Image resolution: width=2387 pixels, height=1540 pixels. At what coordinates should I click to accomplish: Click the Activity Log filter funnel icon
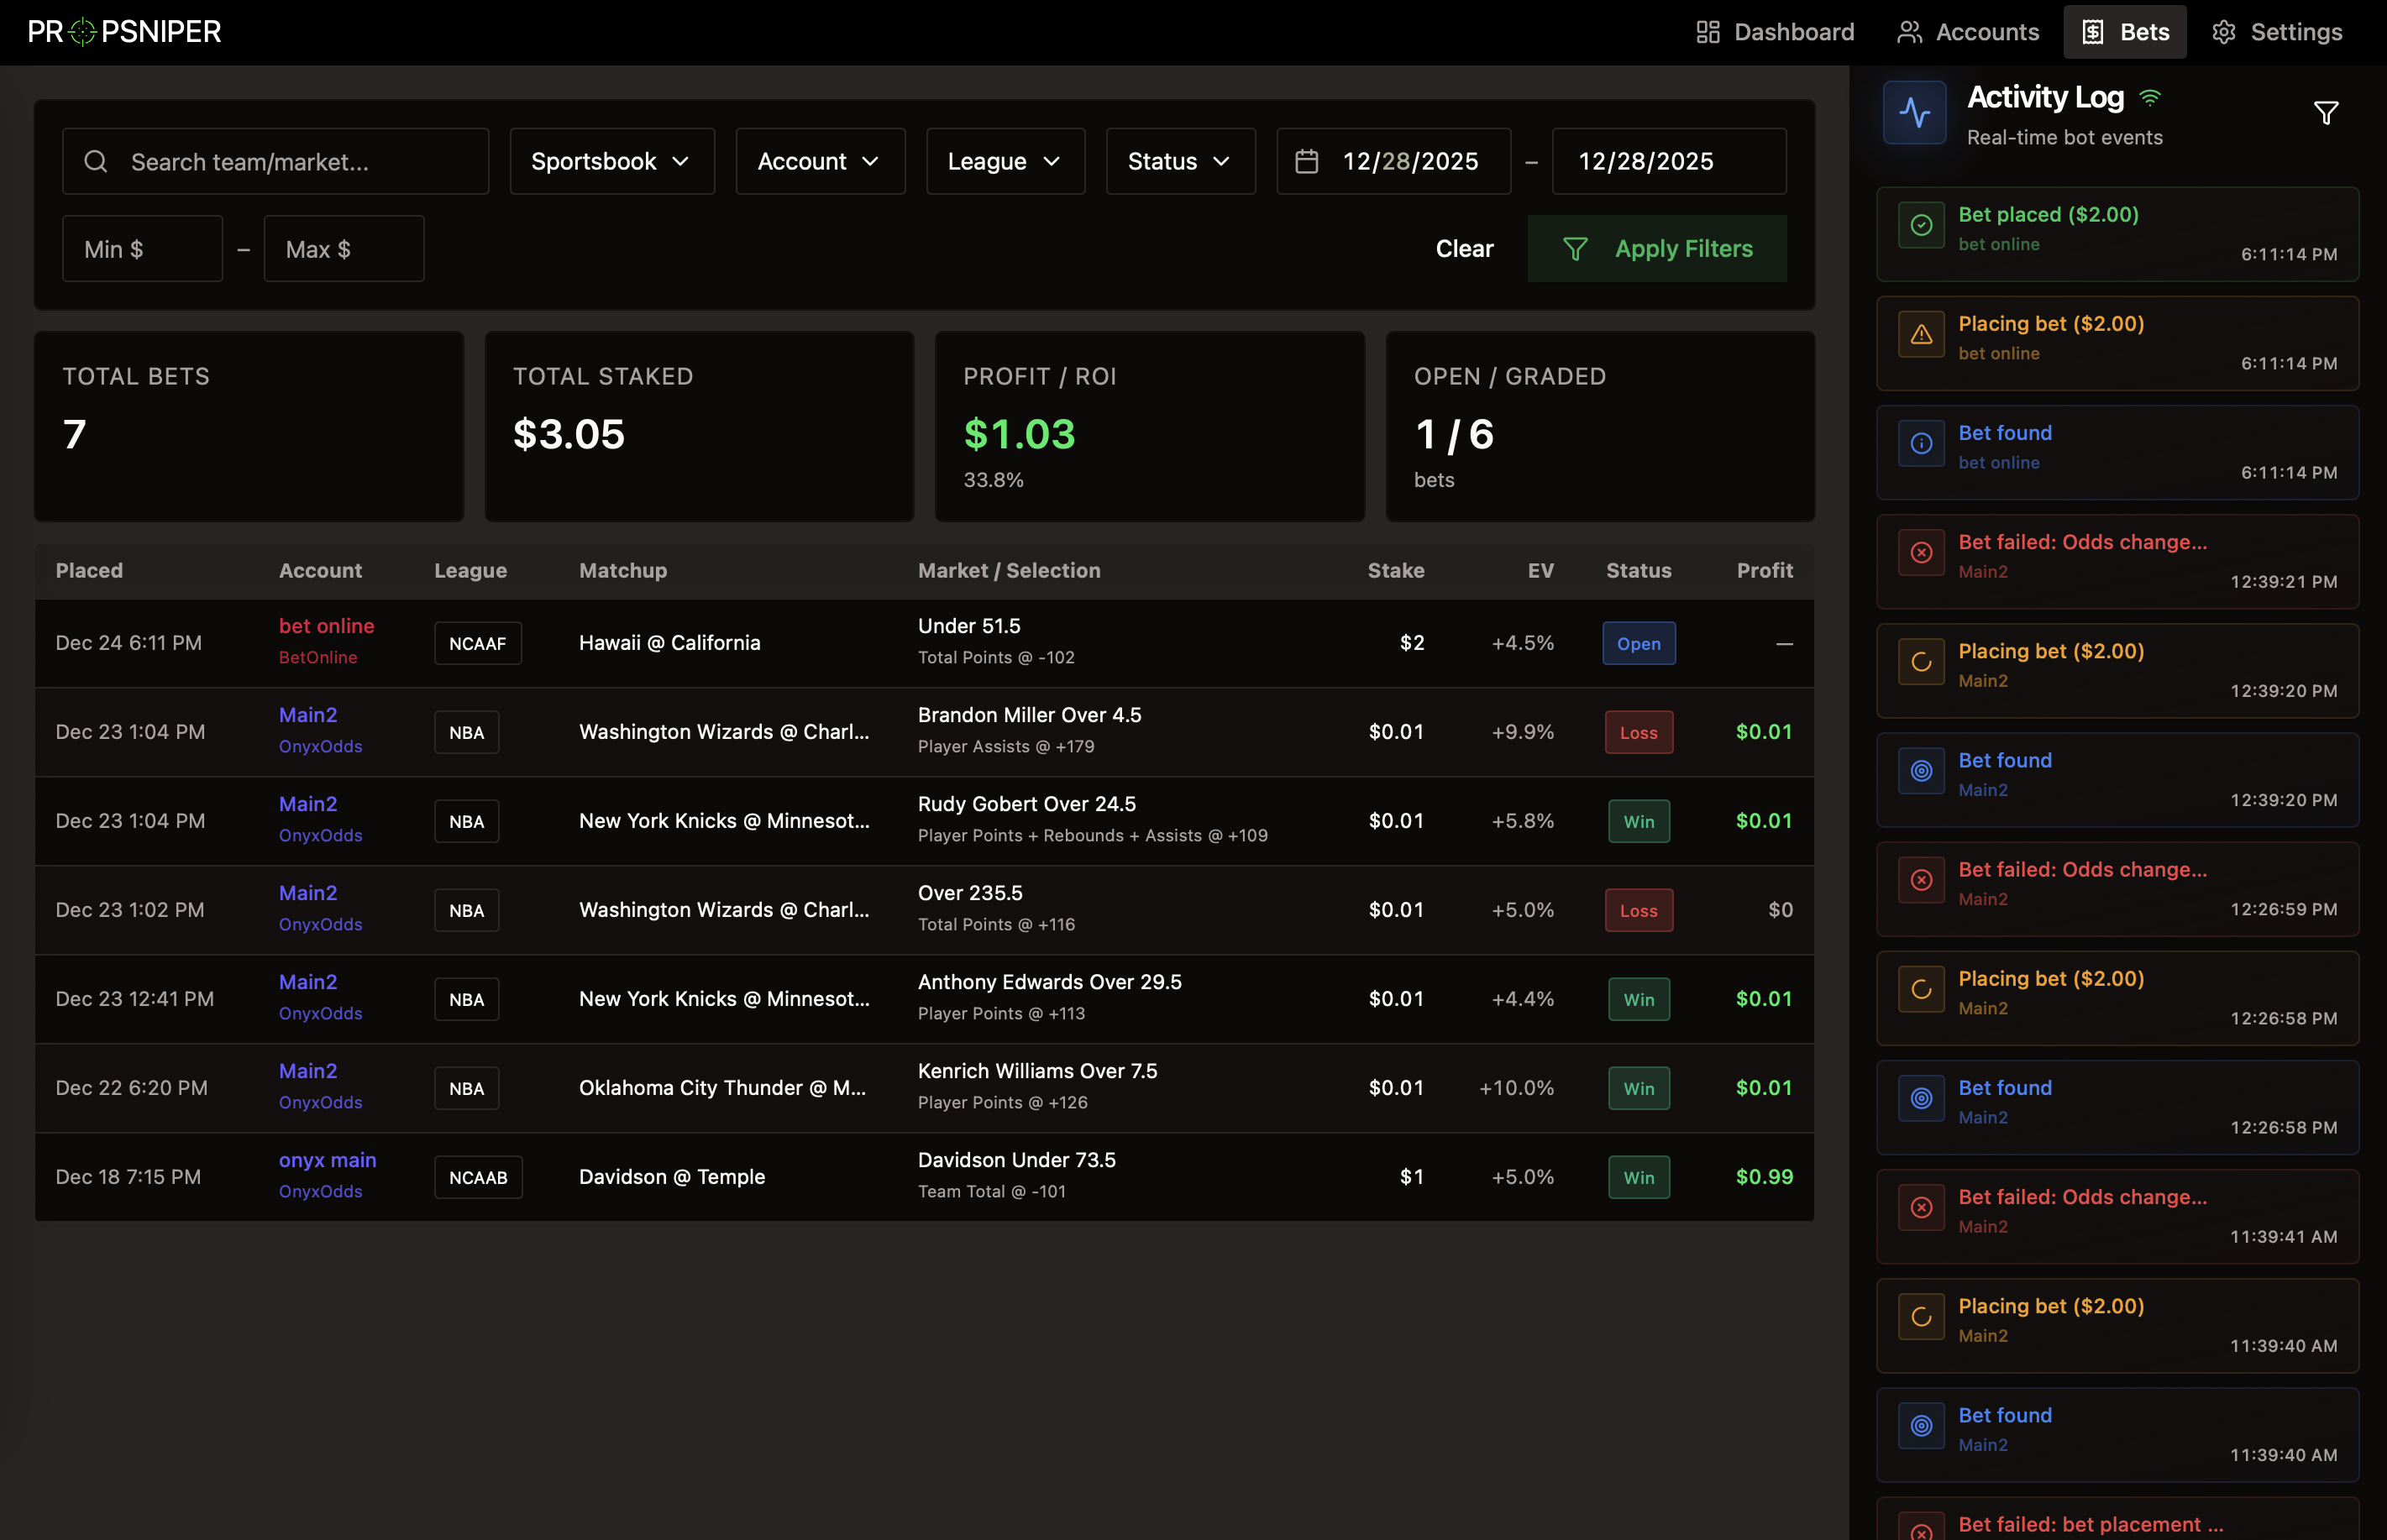point(2325,113)
